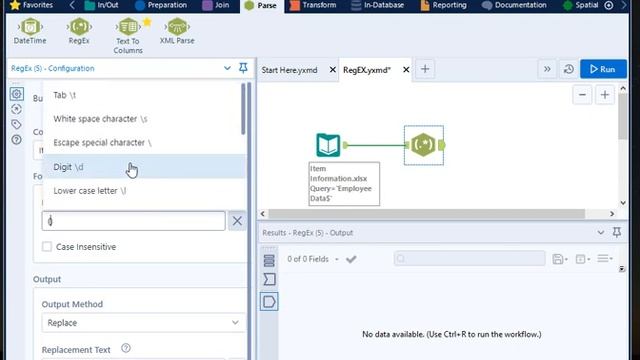Viewport: 640px width, 360px height.
Task: Open the Reporting palette tab
Action: [x=443, y=5]
